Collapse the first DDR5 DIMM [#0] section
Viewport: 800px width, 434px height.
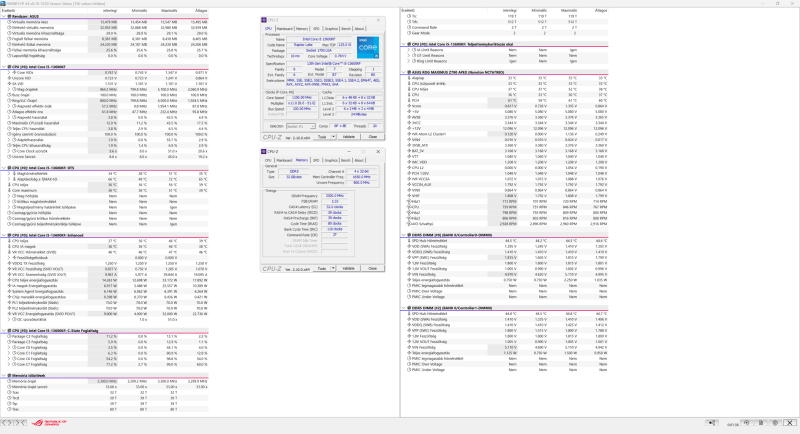coord(404,235)
